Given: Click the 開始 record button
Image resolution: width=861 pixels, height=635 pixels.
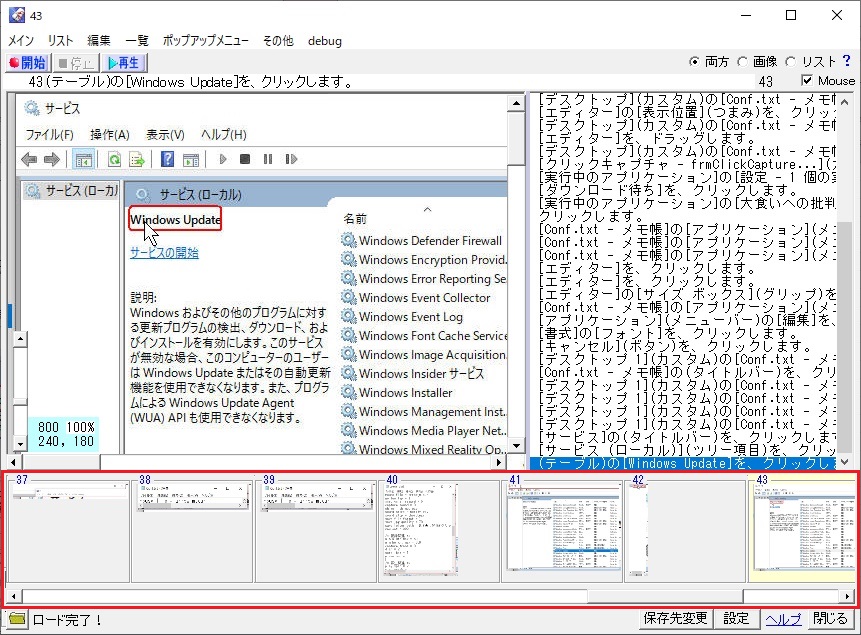Looking at the screenshot, I should pos(28,63).
